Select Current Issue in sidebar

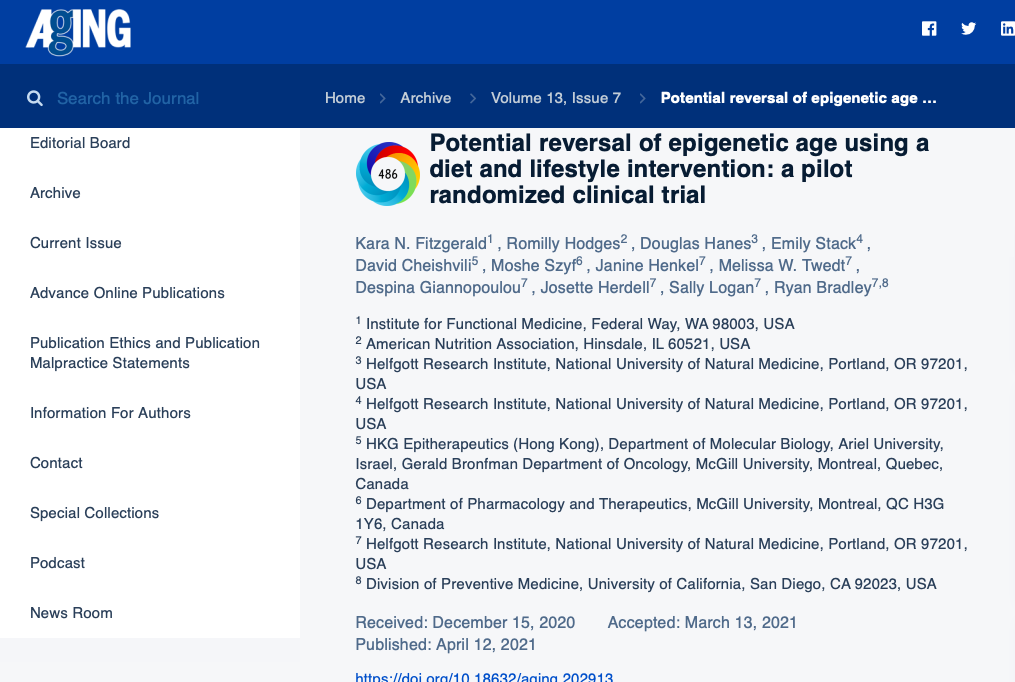[x=76, y=243]
